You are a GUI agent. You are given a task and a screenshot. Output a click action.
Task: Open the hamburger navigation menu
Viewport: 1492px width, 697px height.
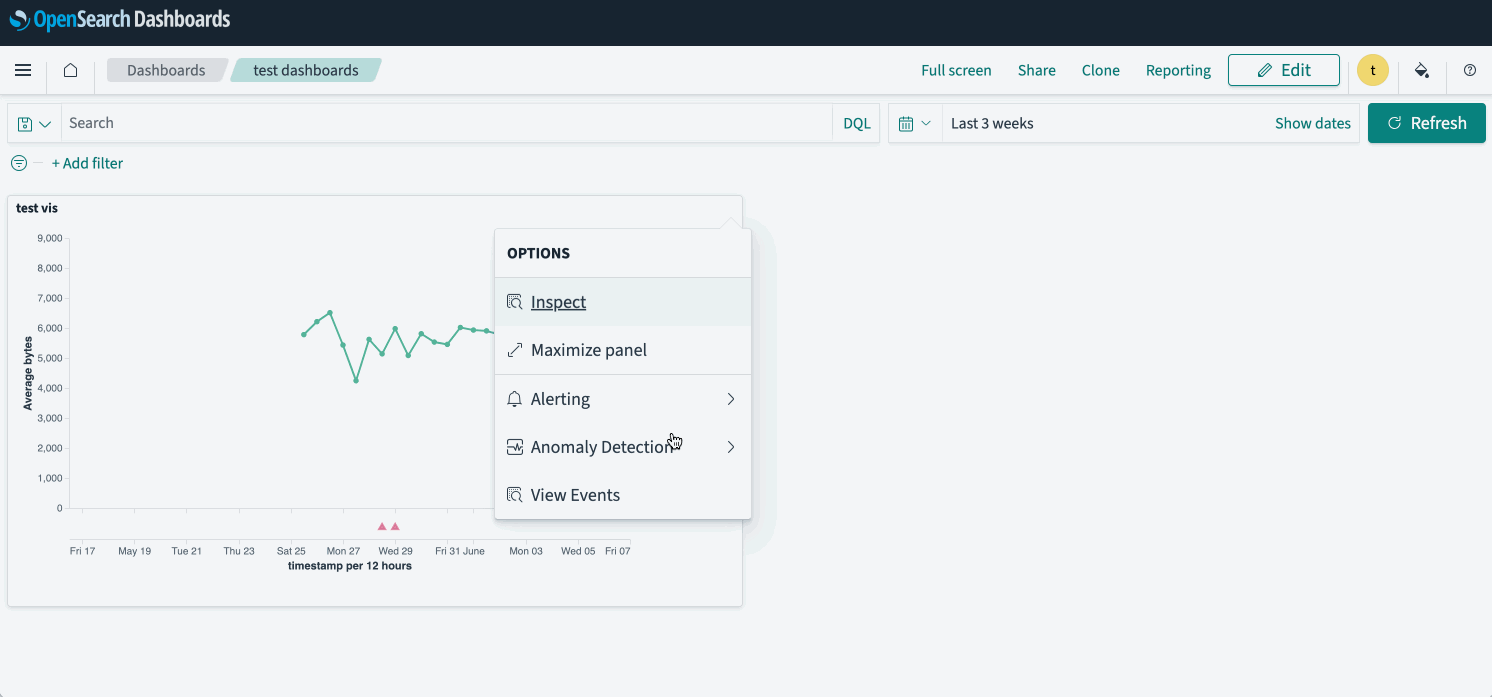(x=22, y=70)
